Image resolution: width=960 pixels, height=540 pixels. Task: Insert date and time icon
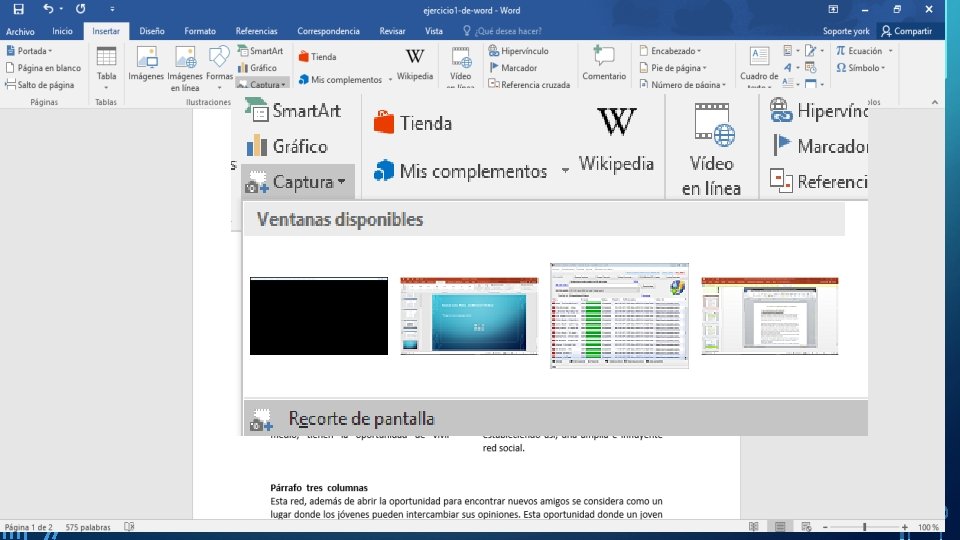(x=811, y=68)
